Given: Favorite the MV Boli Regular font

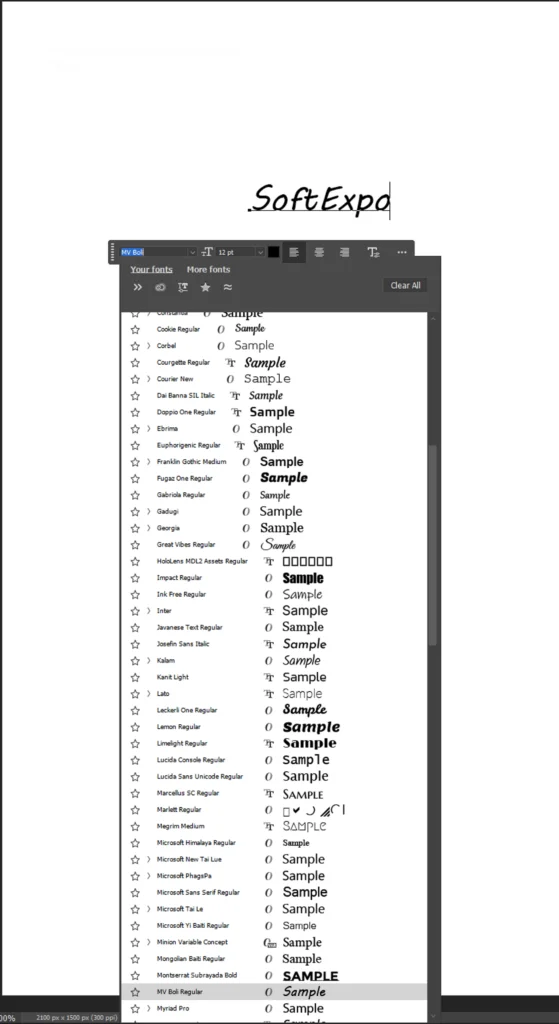Looking at the screenshot, I should [x=135, y=992].
